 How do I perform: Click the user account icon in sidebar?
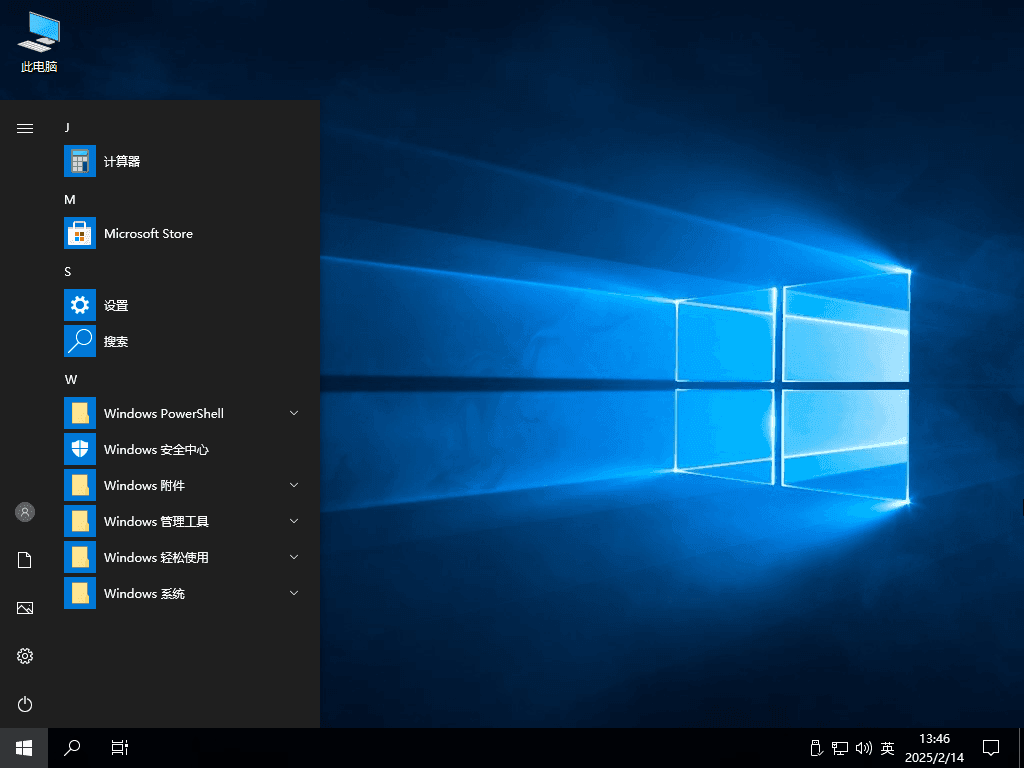tap(24, 511)
